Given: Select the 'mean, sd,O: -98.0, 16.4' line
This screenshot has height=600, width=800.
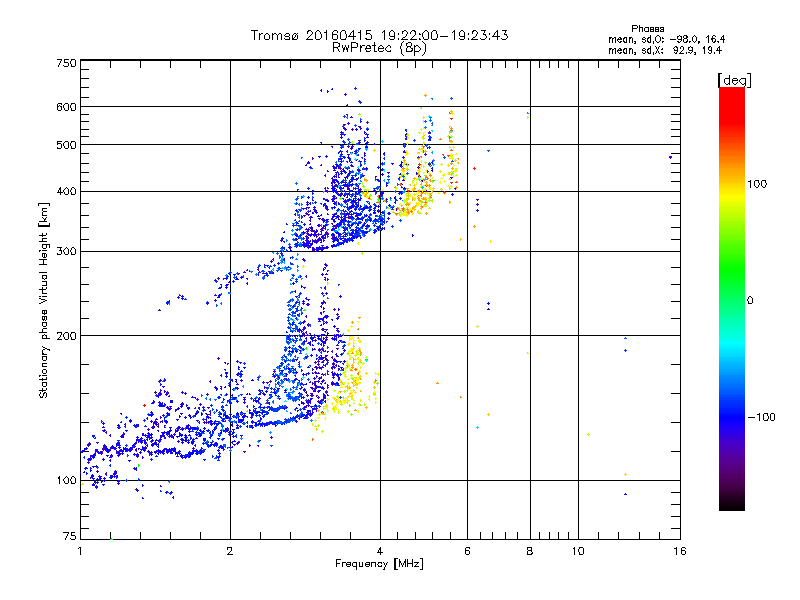Looking at the screenshot, I should 666,39.
